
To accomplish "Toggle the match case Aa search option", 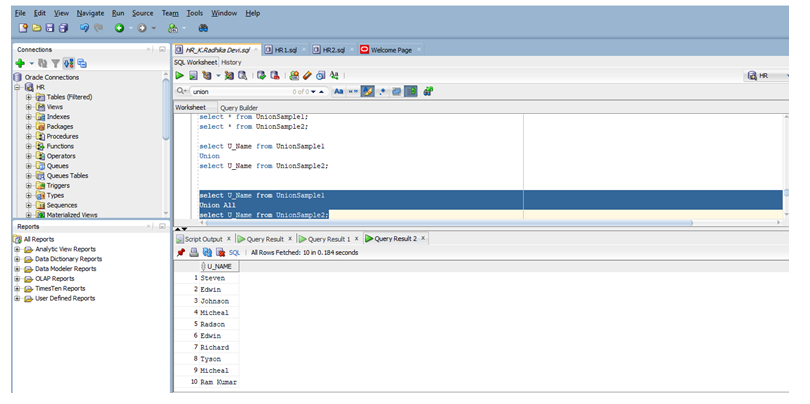I will click(338, 91).
